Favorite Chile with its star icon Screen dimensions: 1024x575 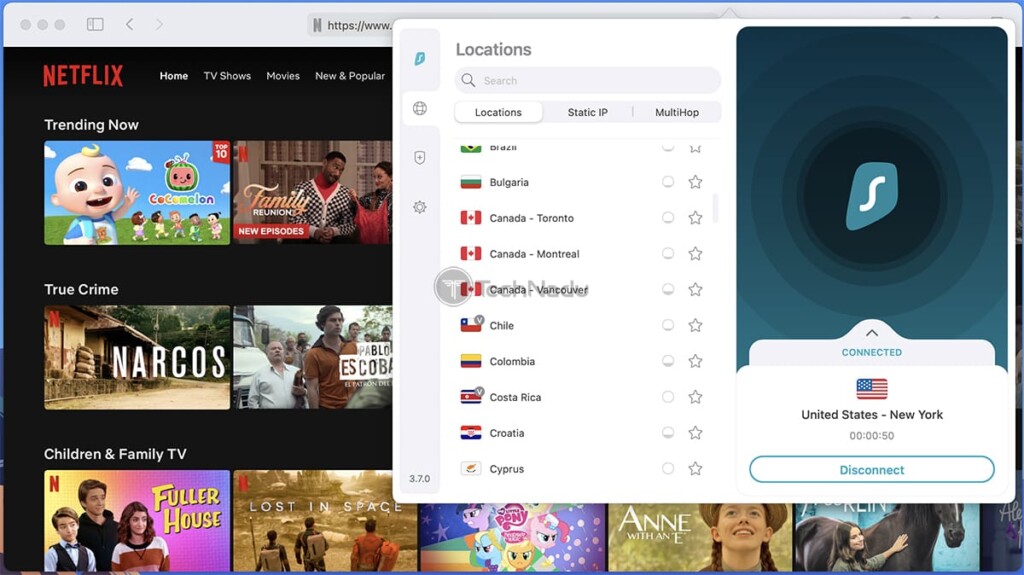click(x=696, y=325)
